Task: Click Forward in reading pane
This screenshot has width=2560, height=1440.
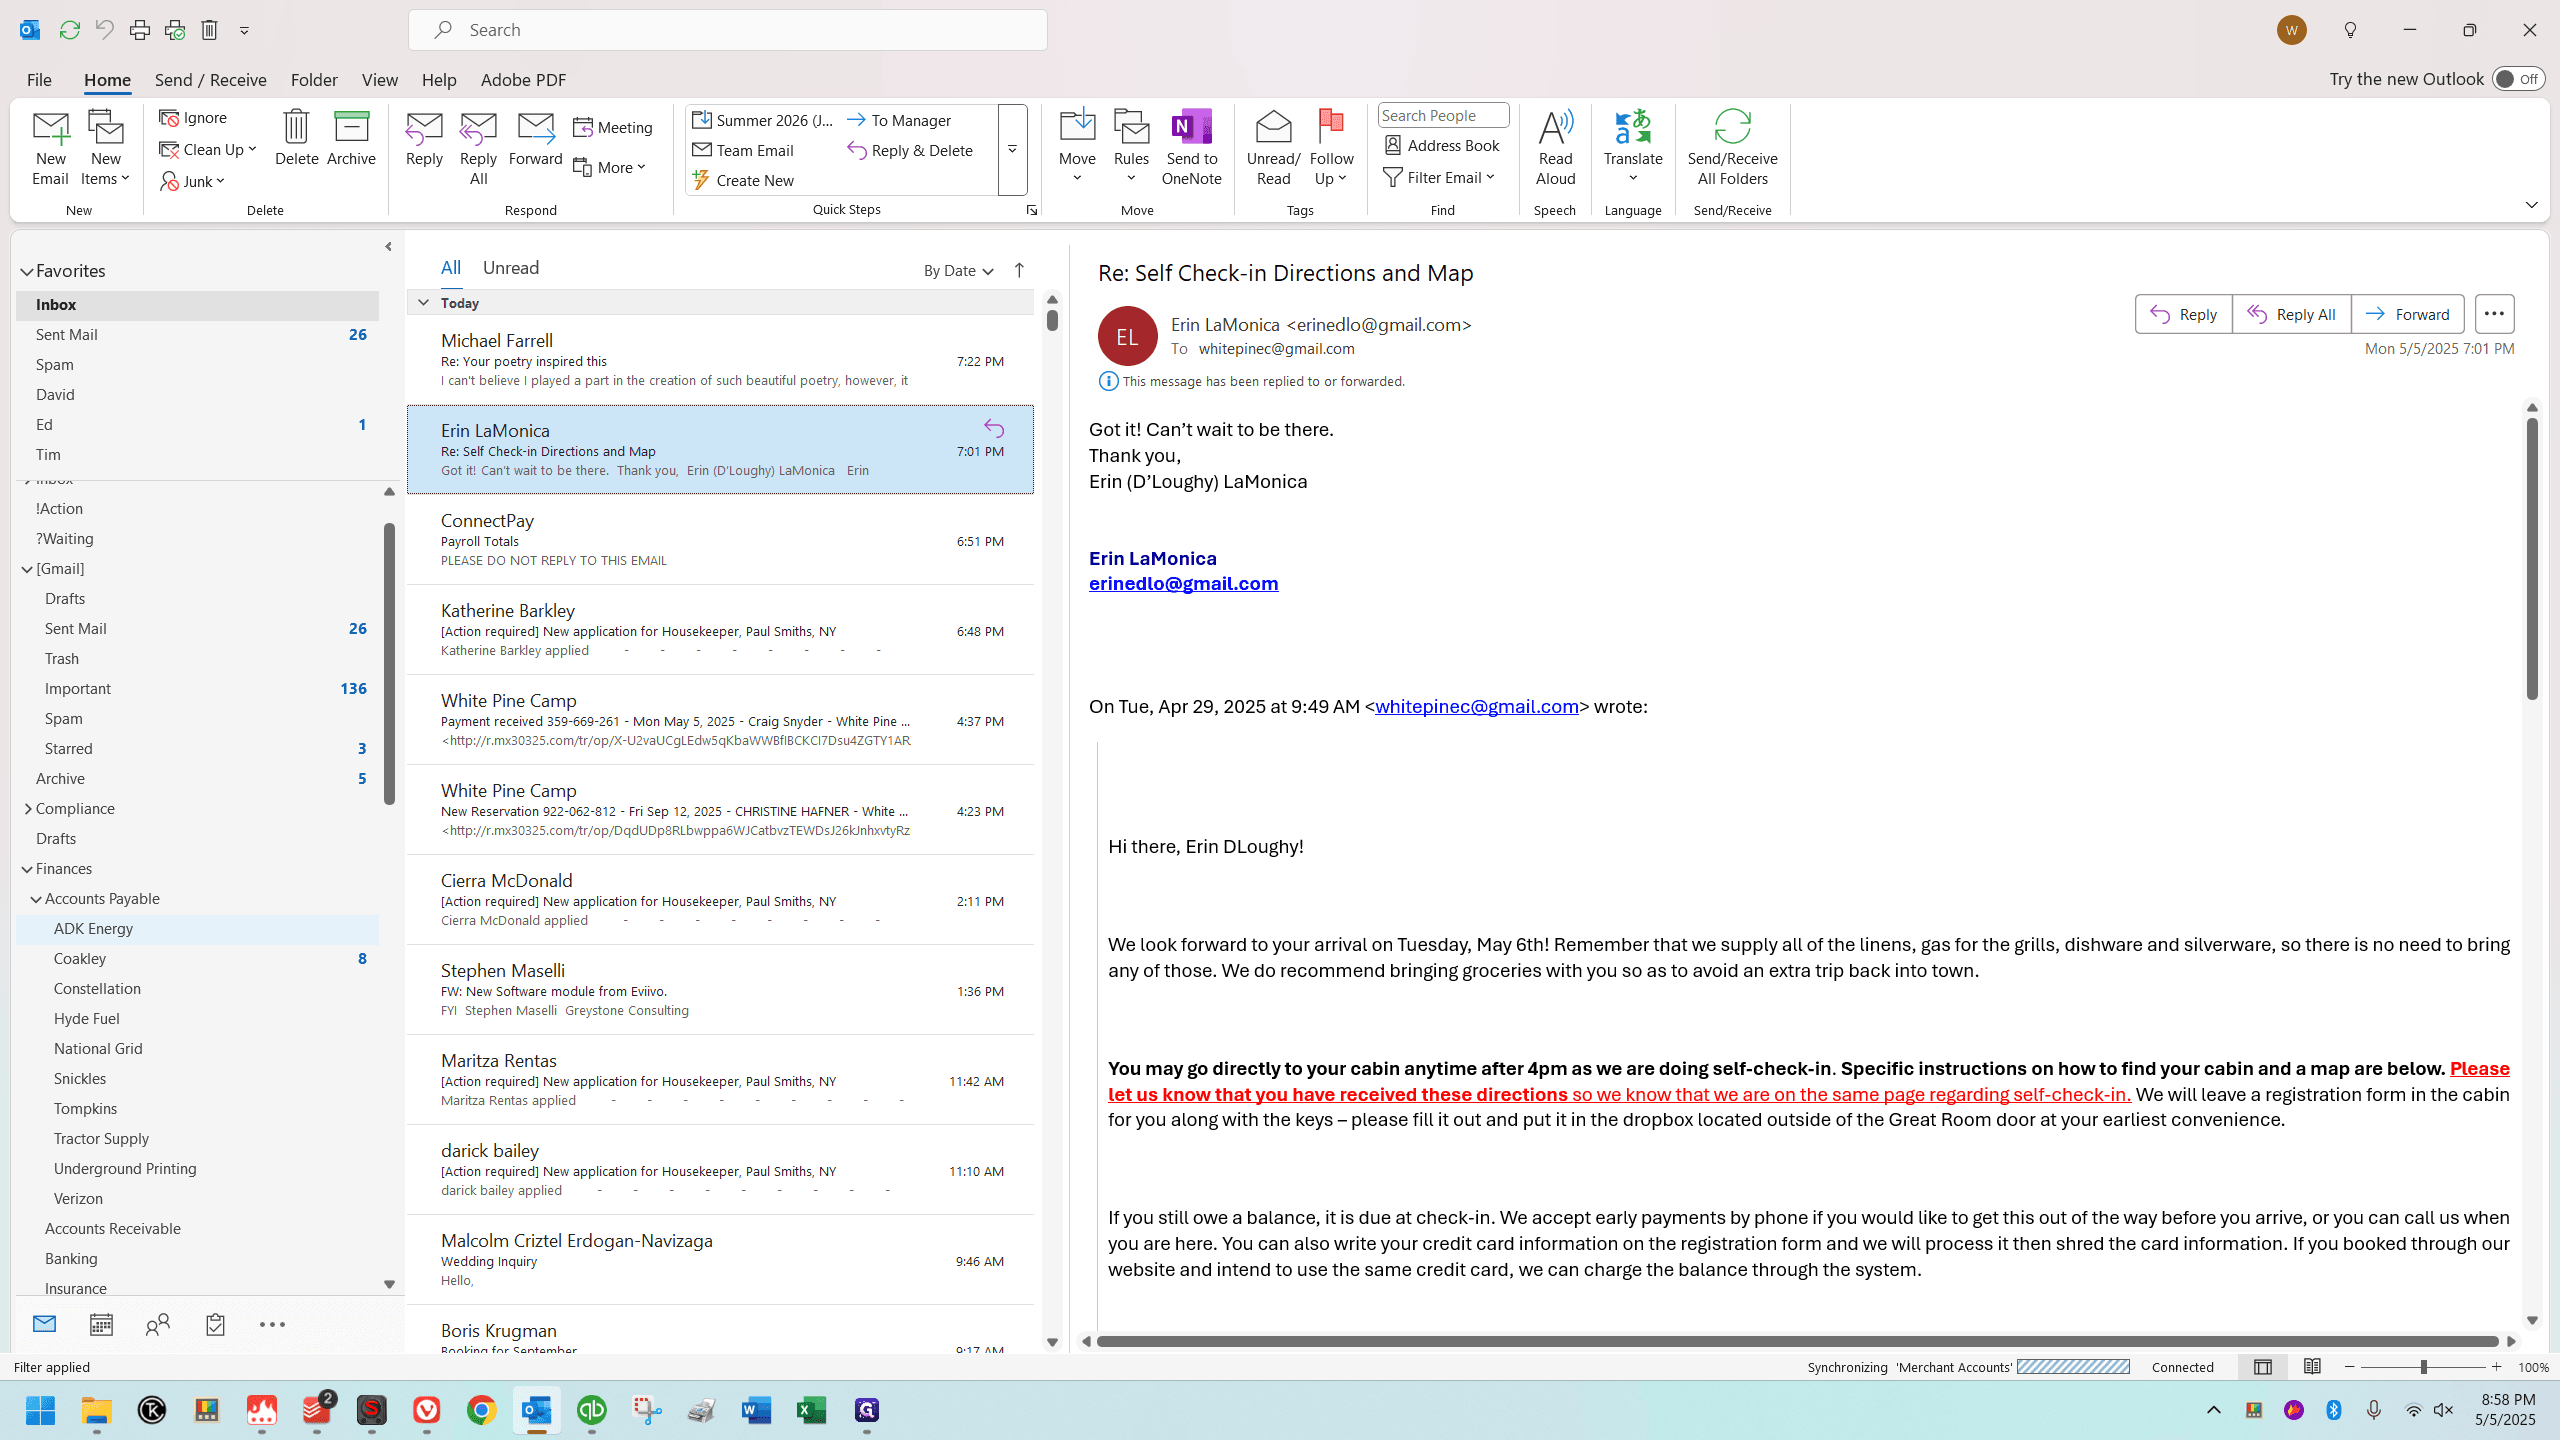Action: (2407, 314)
